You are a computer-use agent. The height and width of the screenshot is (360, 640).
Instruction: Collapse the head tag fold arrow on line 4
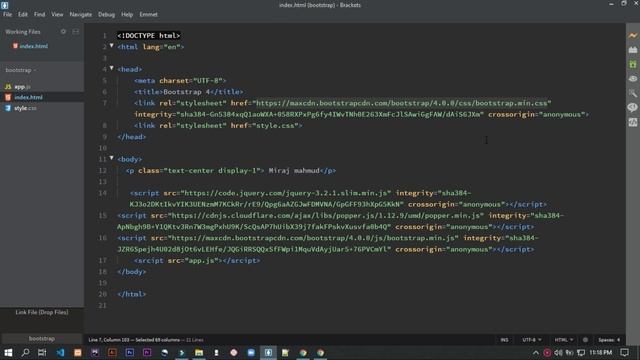(x=111, y=68)
